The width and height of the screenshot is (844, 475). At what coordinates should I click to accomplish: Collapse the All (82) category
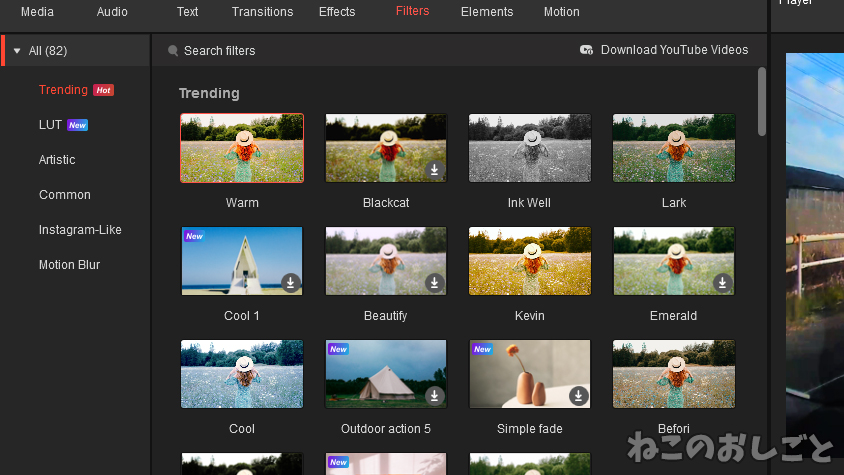tap(17, 51)
